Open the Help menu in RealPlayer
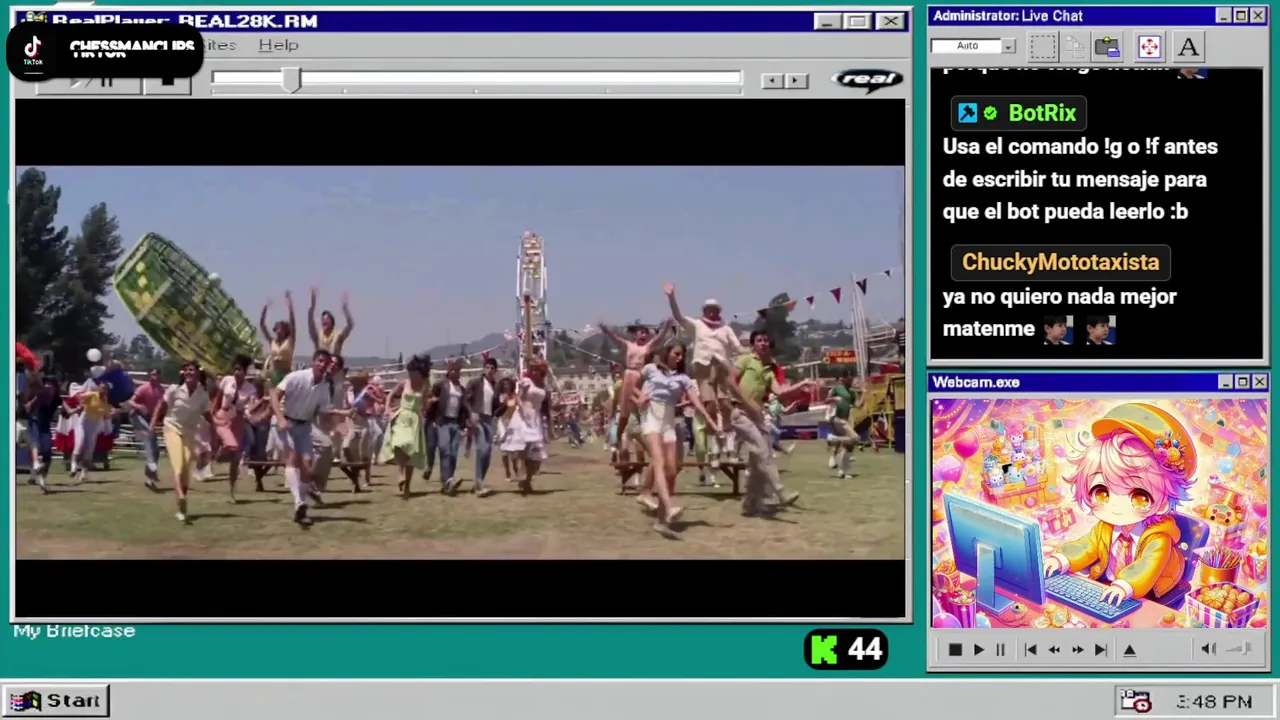 [278, 45]
